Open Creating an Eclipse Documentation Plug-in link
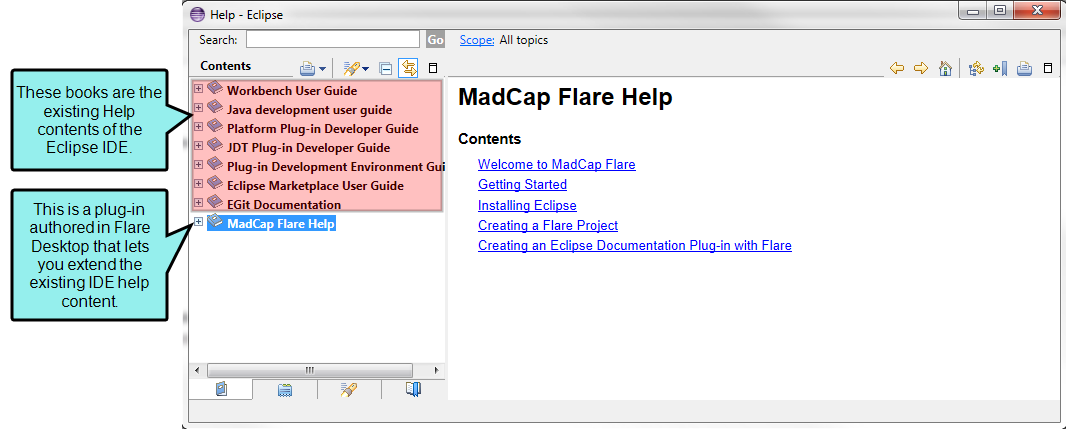 click(635, 245)
